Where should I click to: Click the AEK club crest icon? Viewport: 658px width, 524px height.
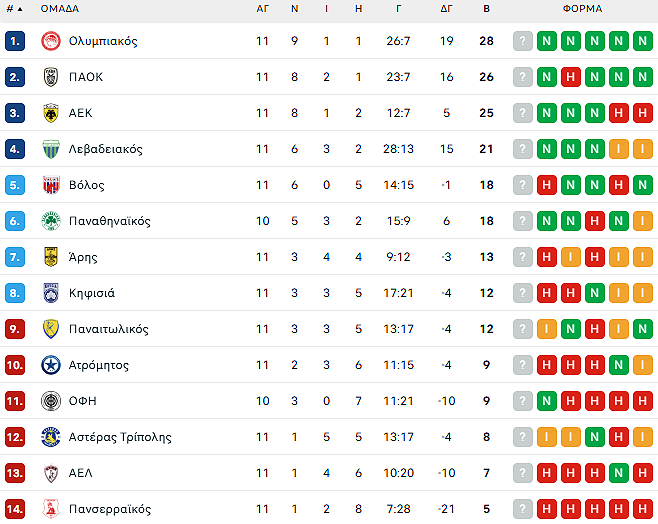coord(51,113)
